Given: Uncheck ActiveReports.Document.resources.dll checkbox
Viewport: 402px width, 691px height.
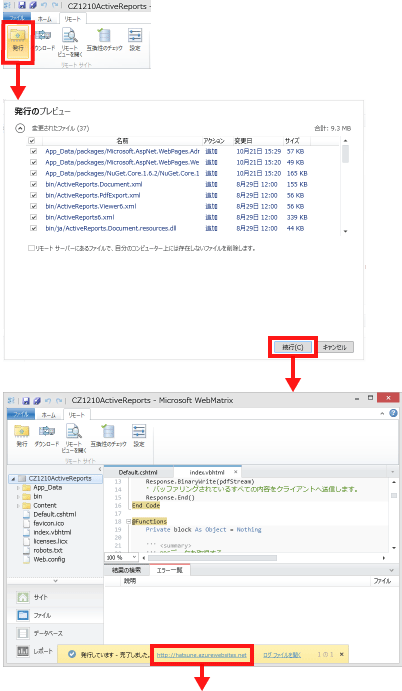Looking at the screenshot, I should [x=34, y=228].
